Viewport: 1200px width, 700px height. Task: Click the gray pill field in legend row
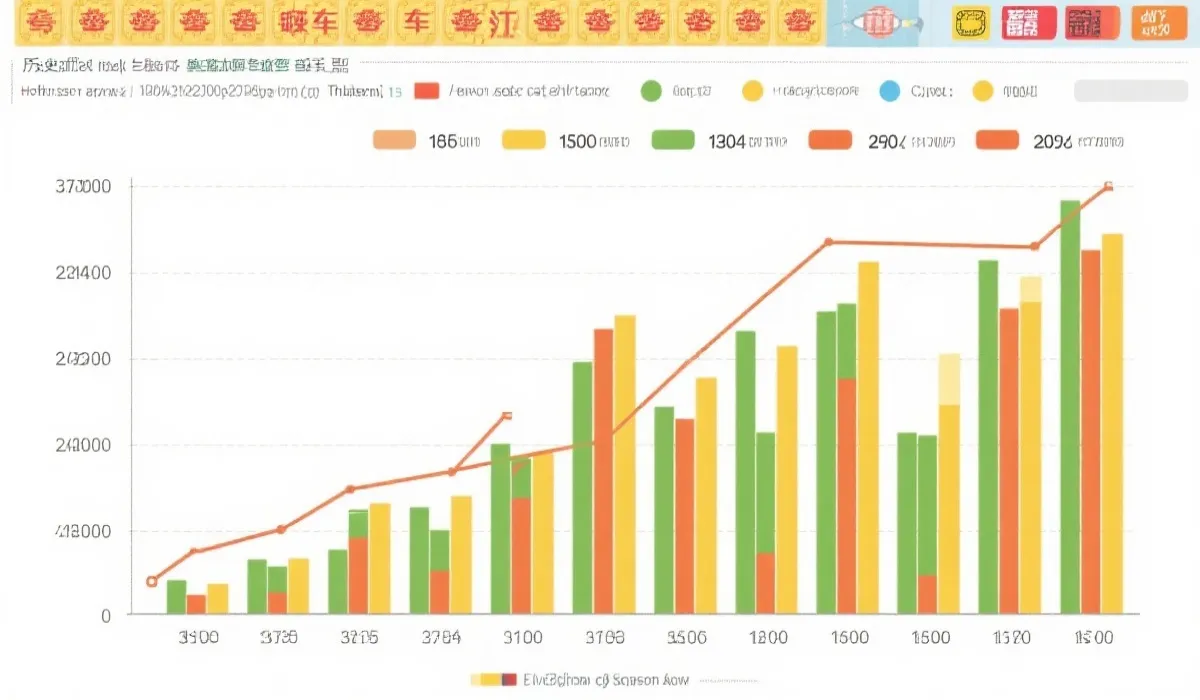[x=1129, y=92]
